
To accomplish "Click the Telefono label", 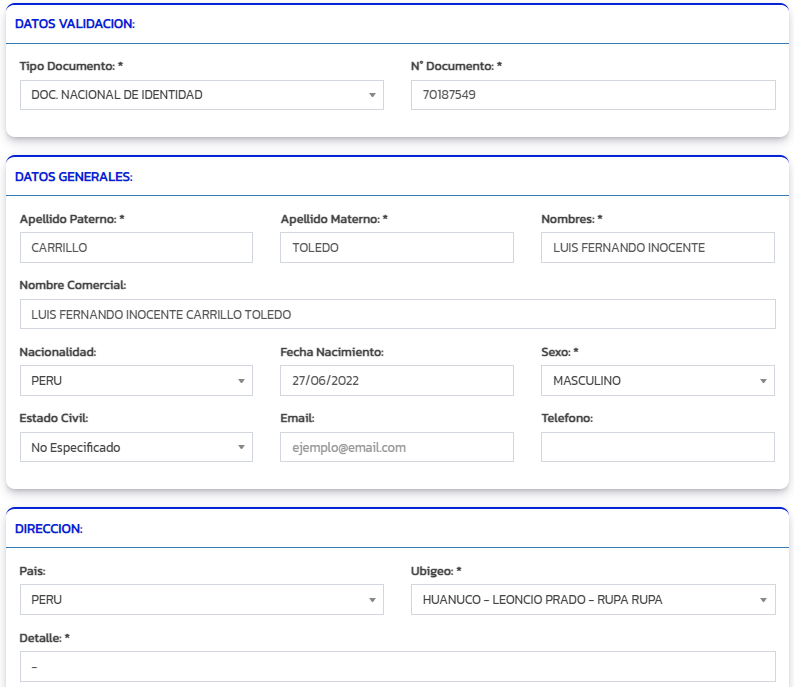I will pos(567,418).
